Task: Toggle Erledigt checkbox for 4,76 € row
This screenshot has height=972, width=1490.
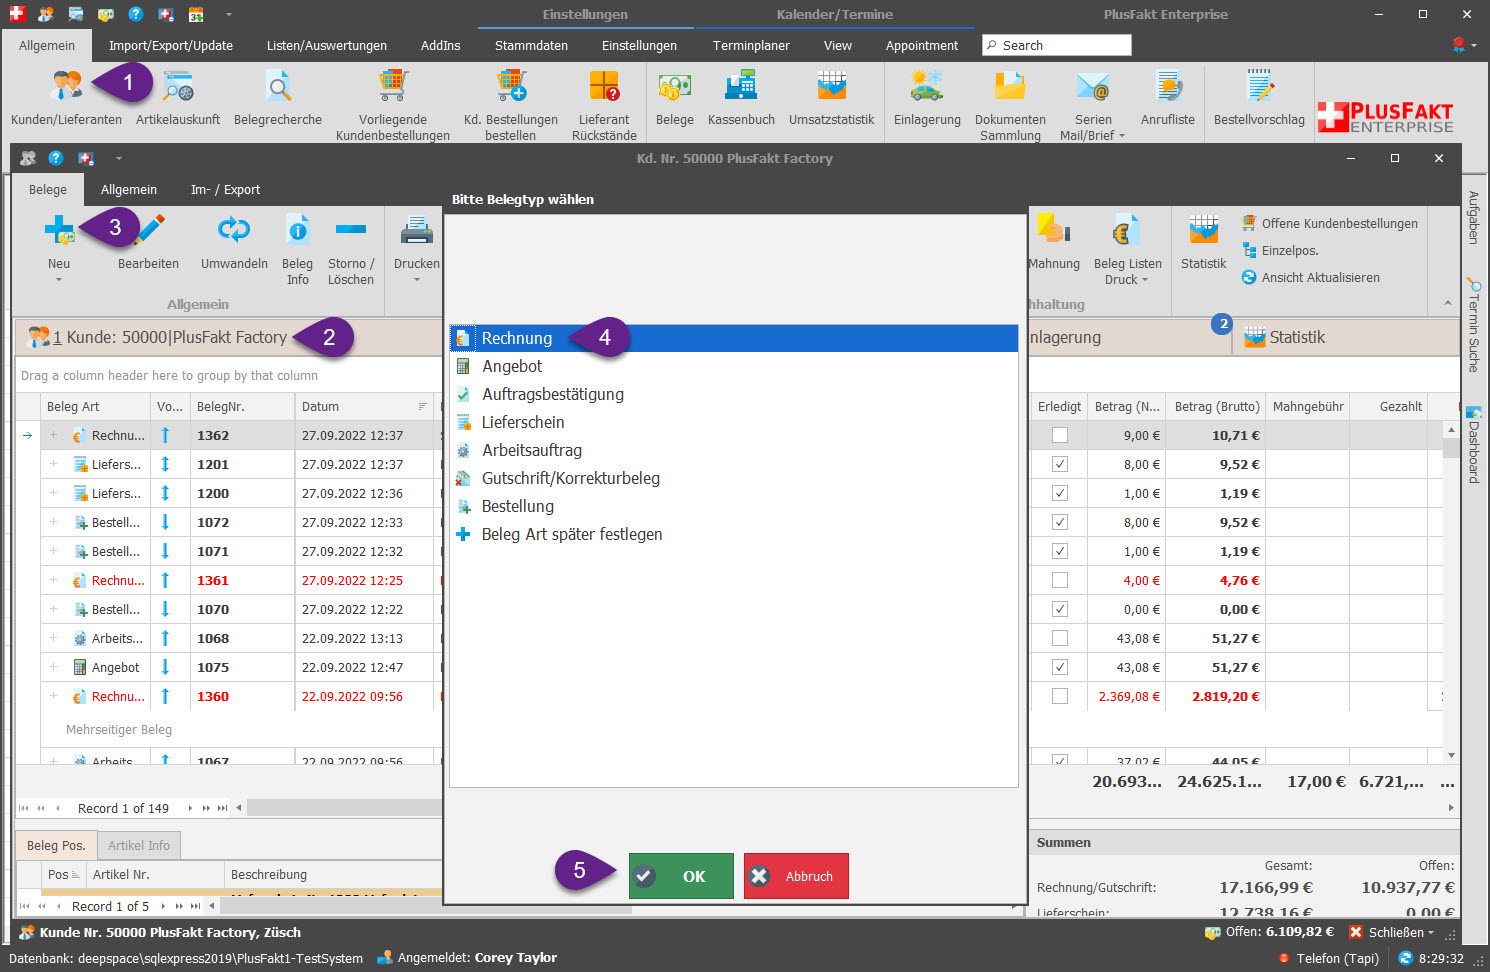Action: point(1060,580)
